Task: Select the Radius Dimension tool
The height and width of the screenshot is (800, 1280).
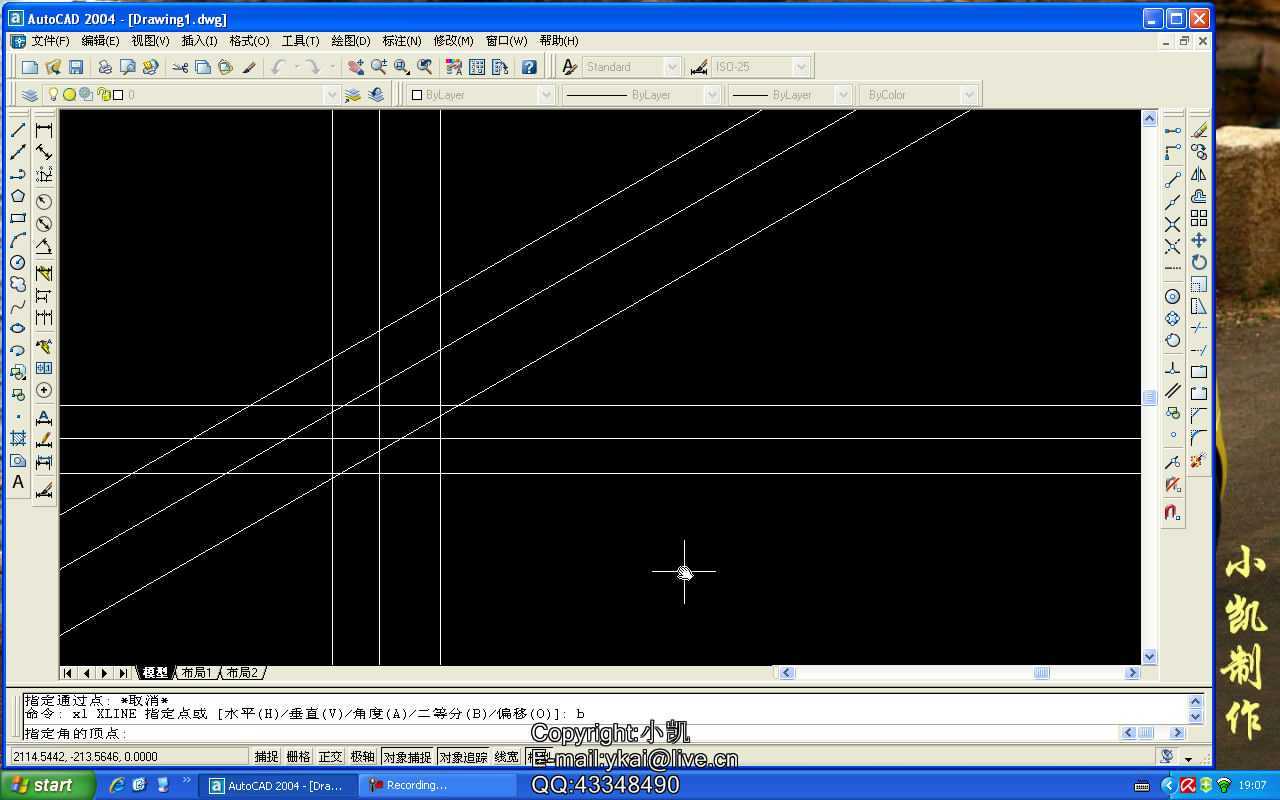Action: pyautogui.click(x=44, y=202)
